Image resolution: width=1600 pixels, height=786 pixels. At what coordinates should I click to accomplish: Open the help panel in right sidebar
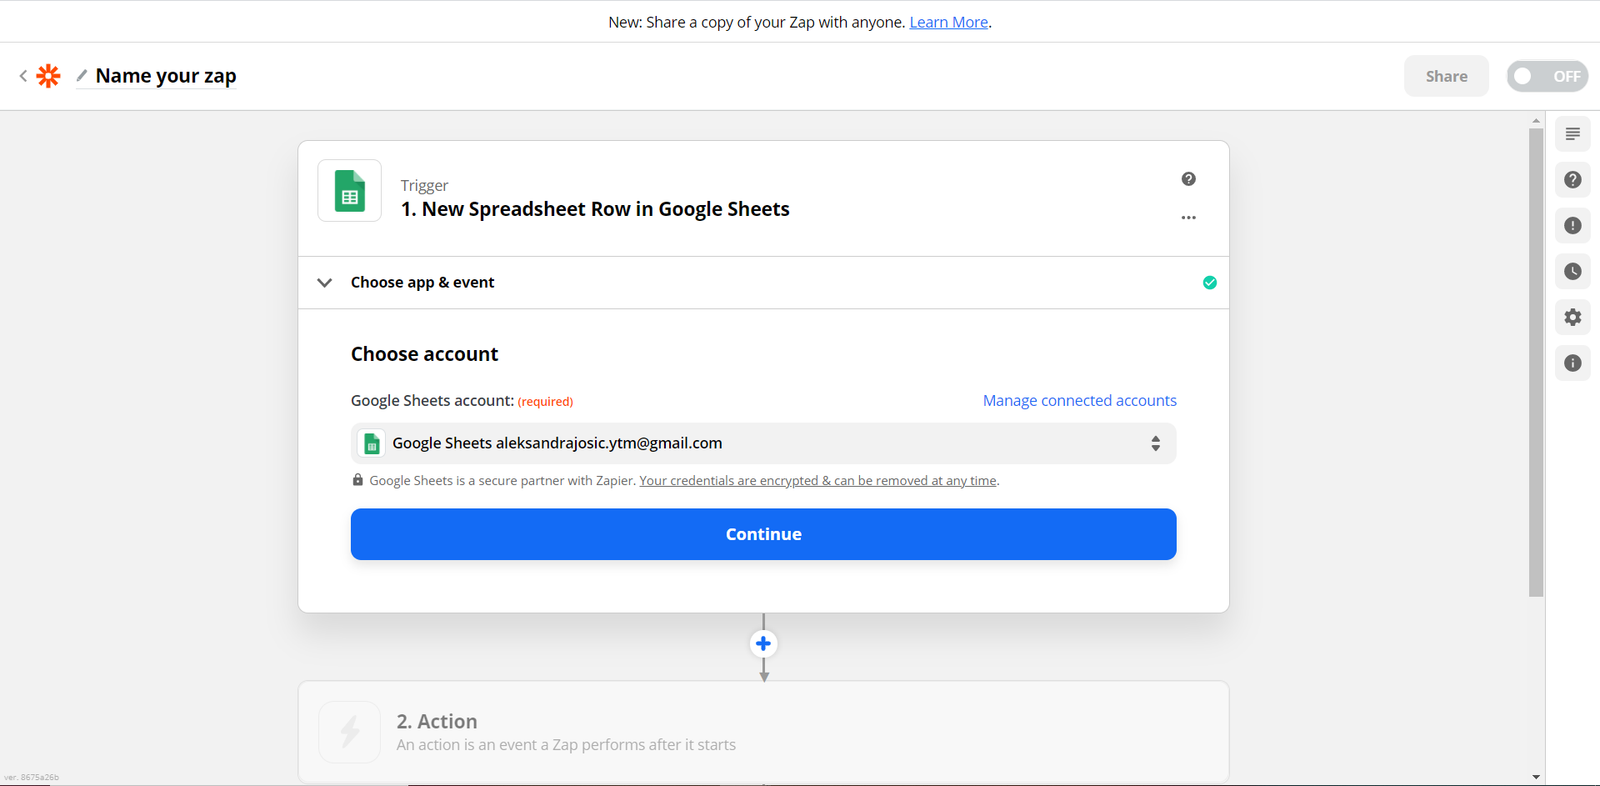1572,180
